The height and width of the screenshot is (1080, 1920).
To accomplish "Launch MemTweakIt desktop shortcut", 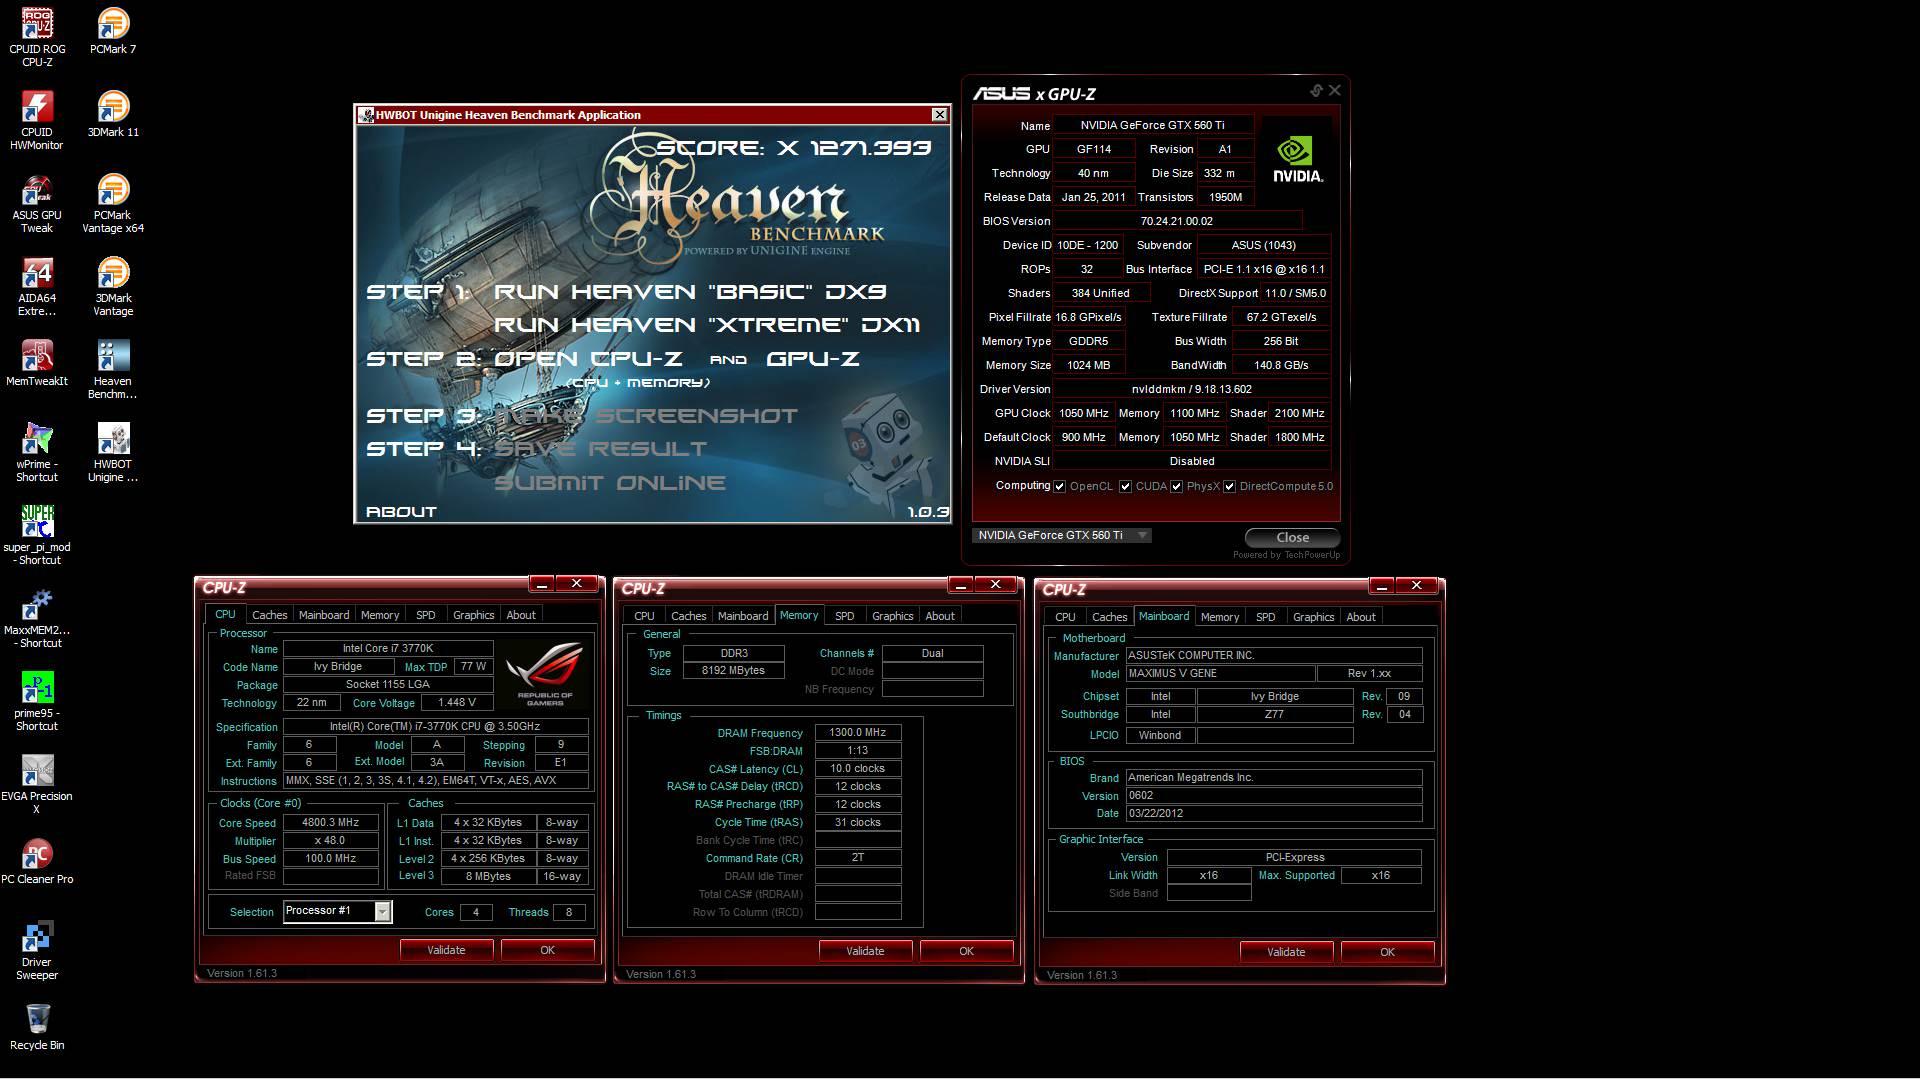I will 37,362.
